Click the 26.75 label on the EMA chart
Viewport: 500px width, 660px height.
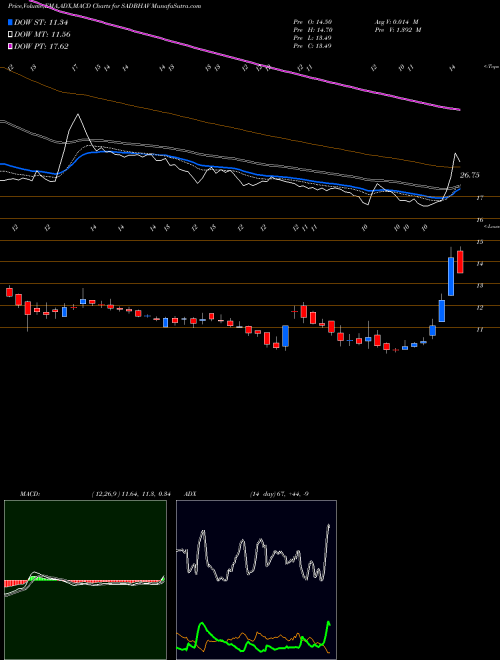pos(469,176)
